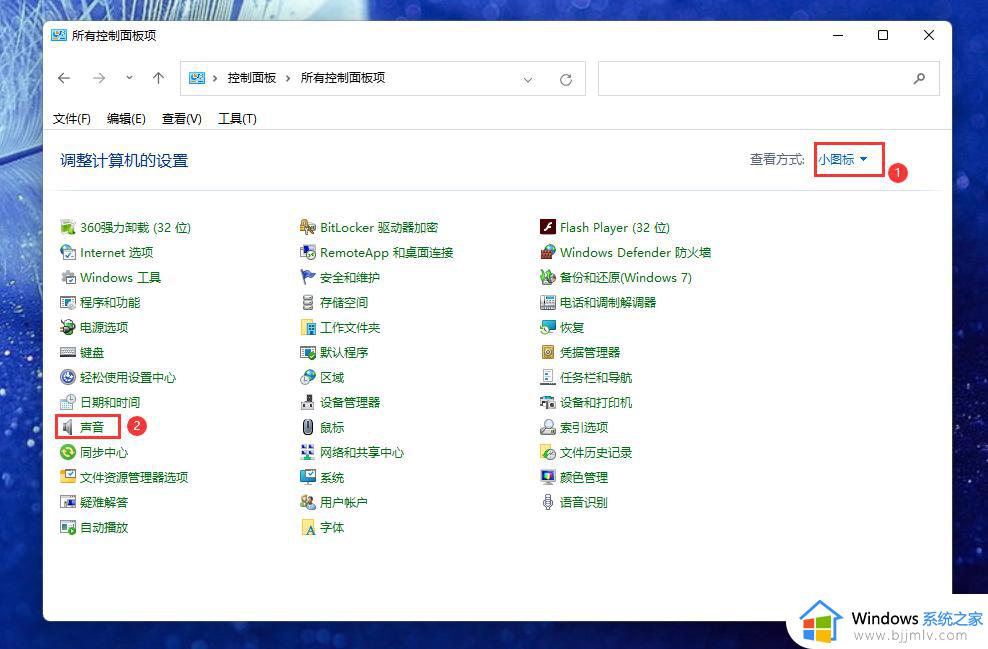
Task: Expand the address bar history dropdown
Action: [528, 79]
